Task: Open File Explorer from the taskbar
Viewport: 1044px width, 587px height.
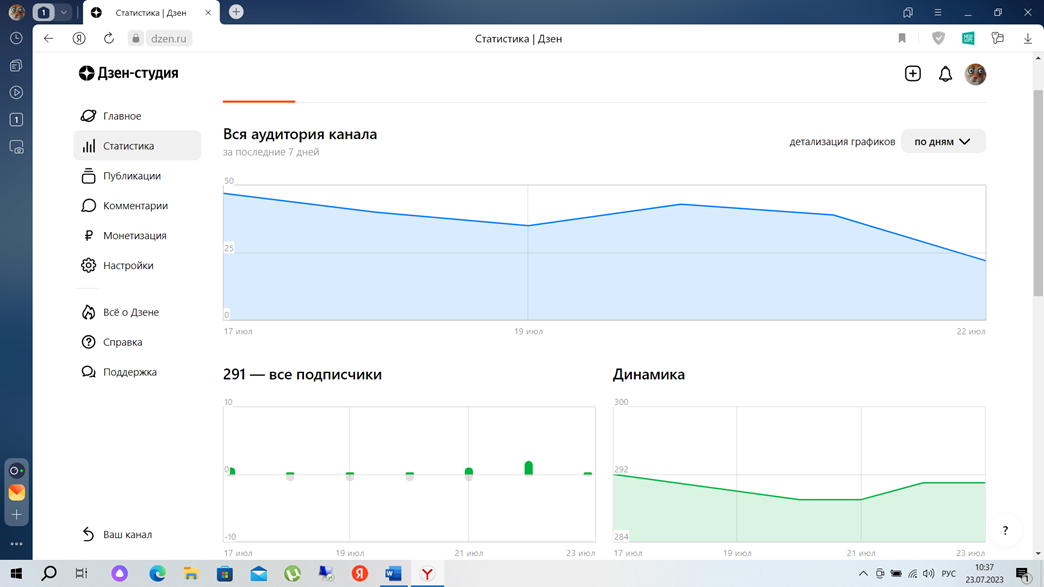Action: tap(191, 573)
